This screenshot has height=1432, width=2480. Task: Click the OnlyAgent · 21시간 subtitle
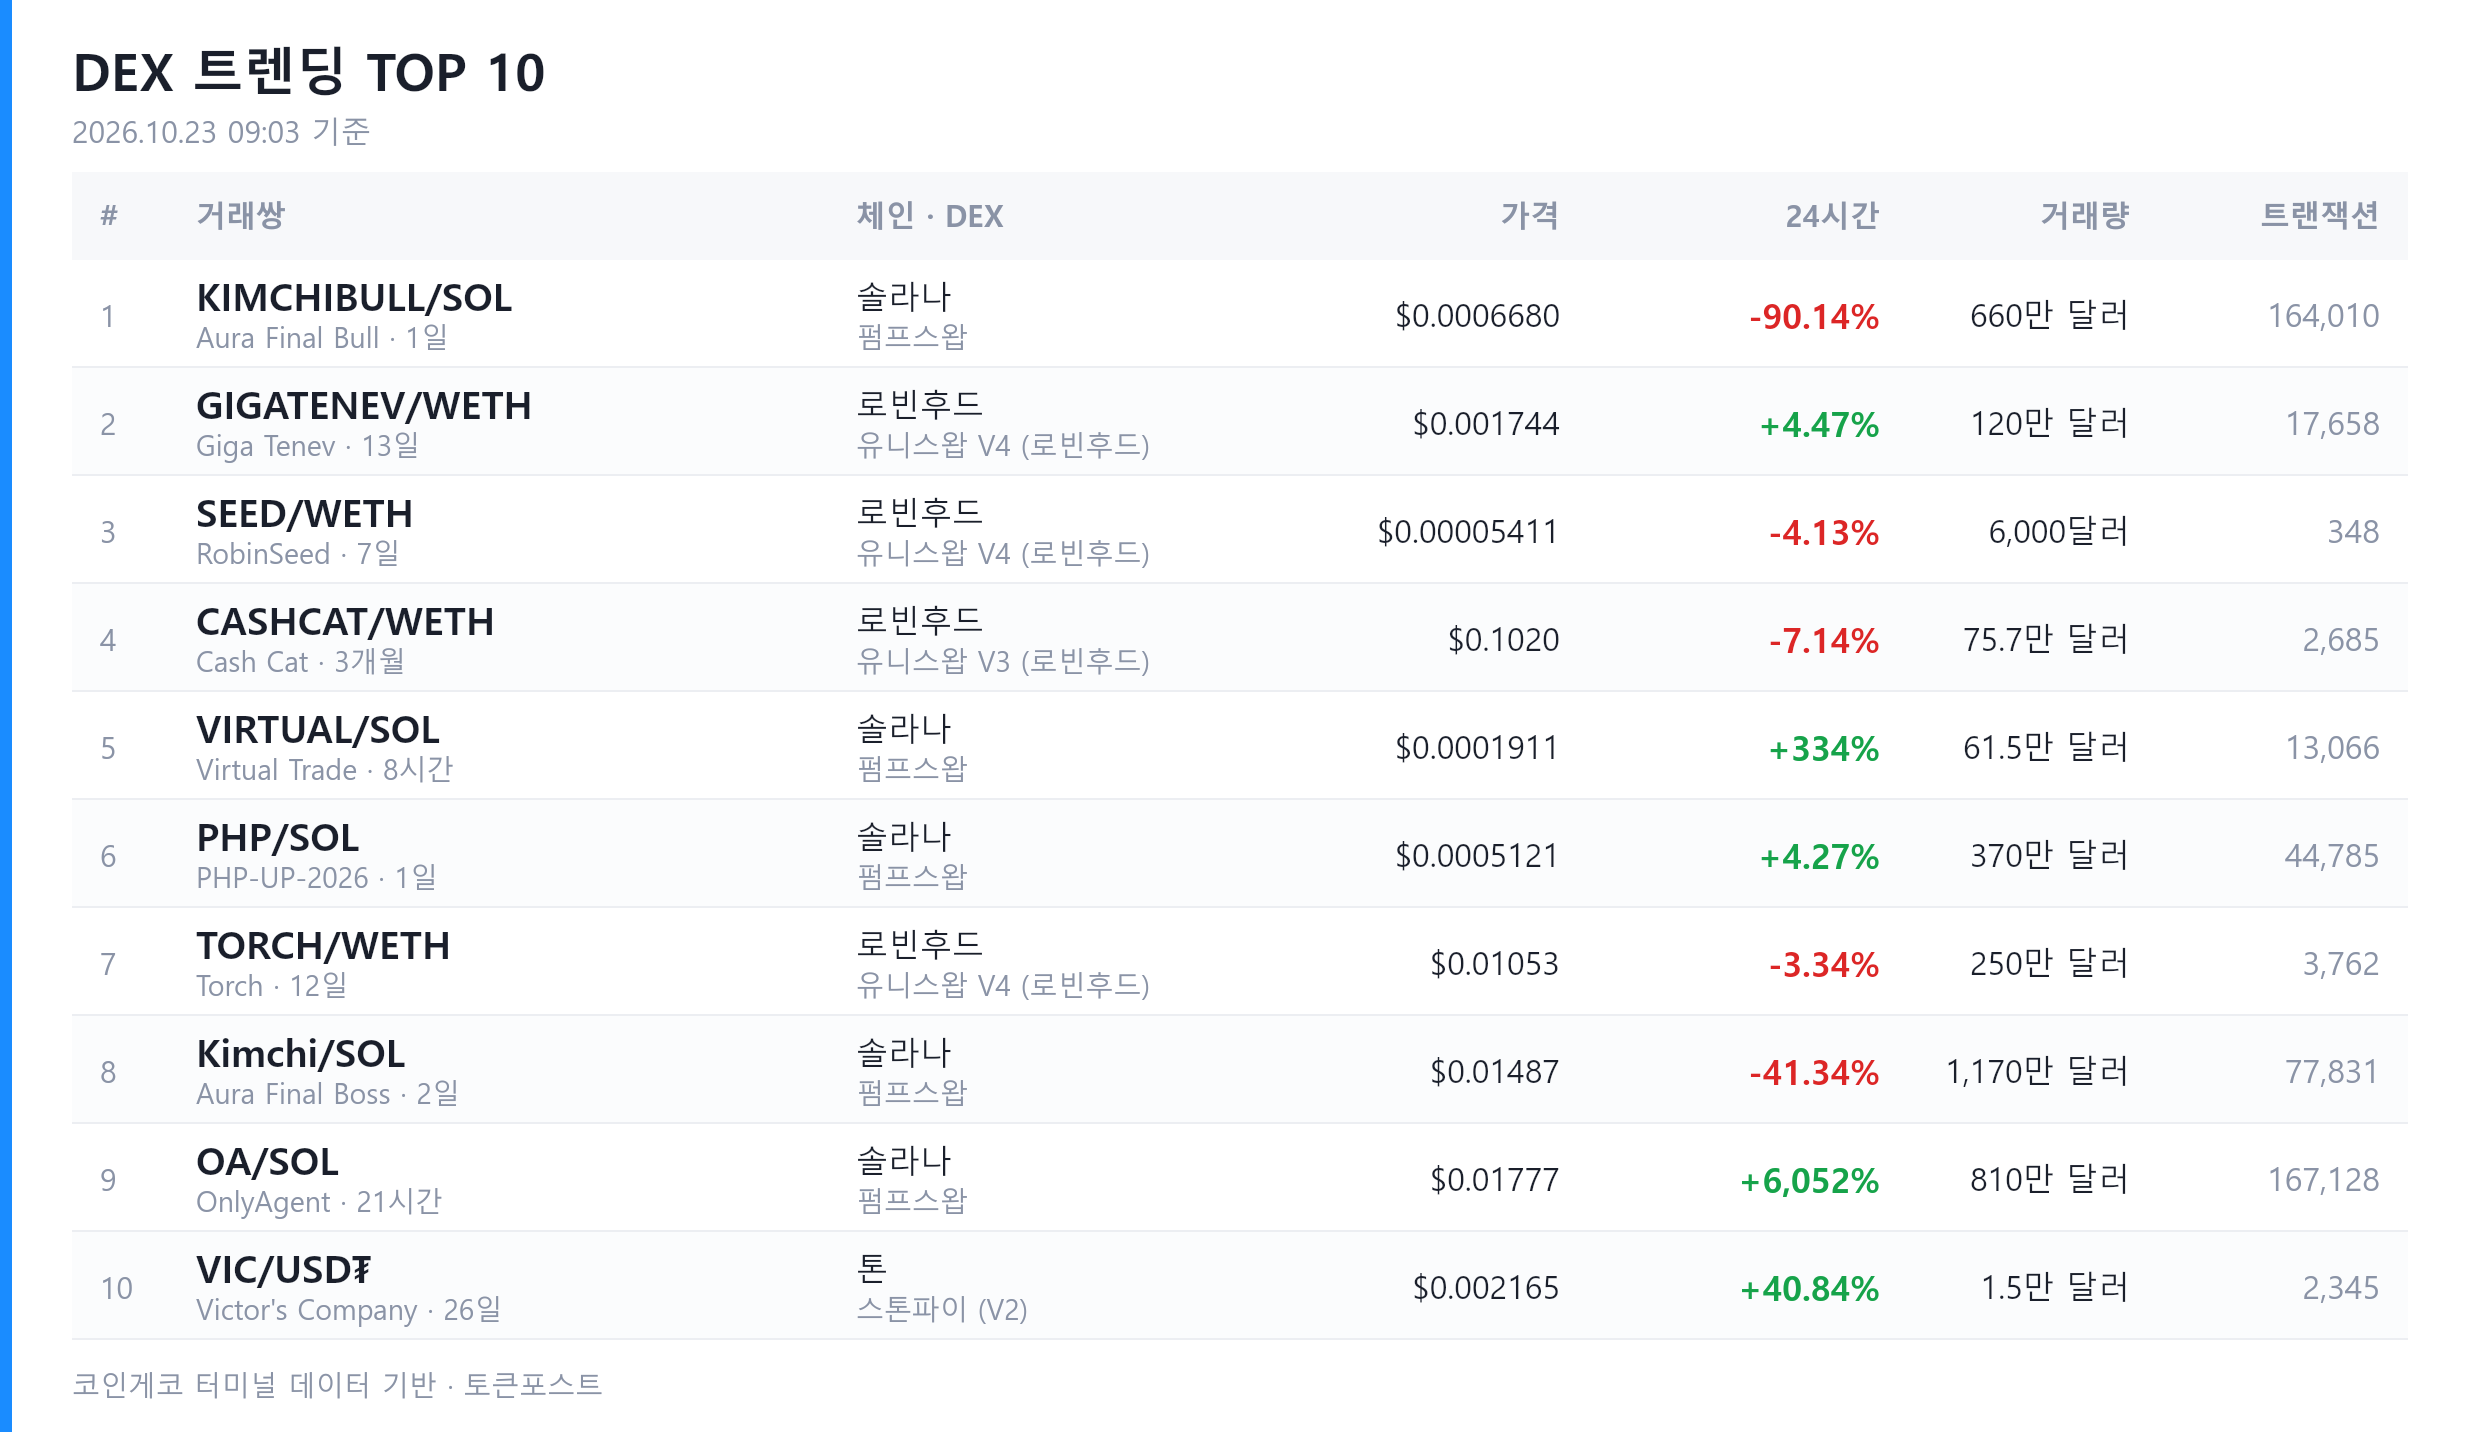pos(319,1201)
